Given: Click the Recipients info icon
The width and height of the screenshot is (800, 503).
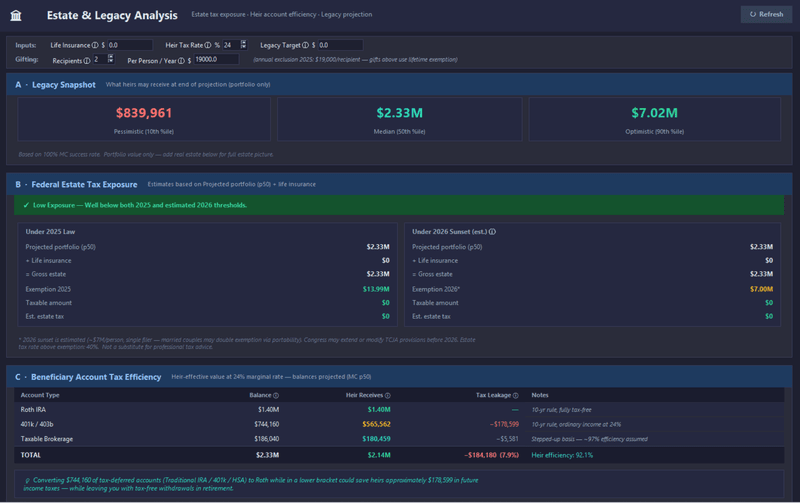Looking at the screenshot, I should tap(87, 61).
